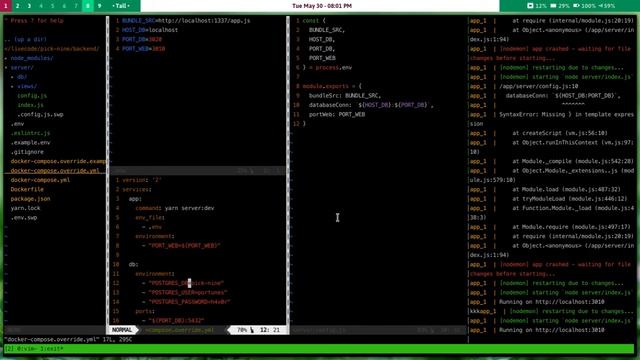Switch to workspace 5
The image size is (640, 360).
click(x=53, y=6)
